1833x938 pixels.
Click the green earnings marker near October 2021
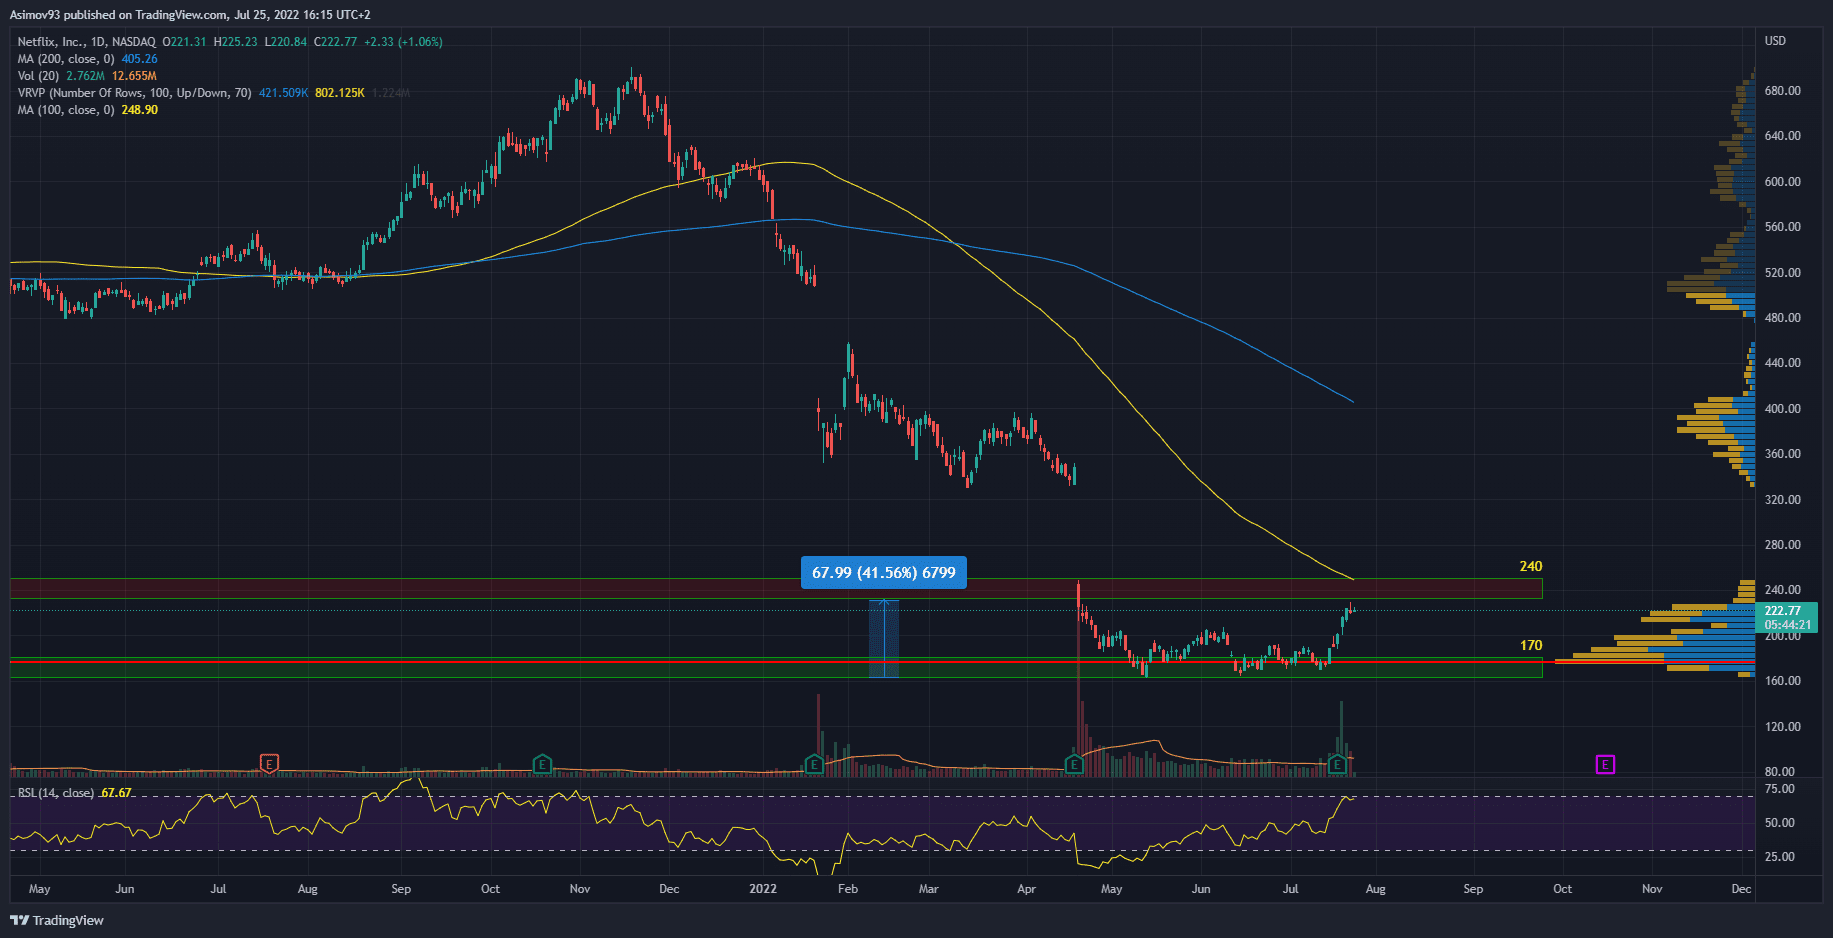[541, 765]
